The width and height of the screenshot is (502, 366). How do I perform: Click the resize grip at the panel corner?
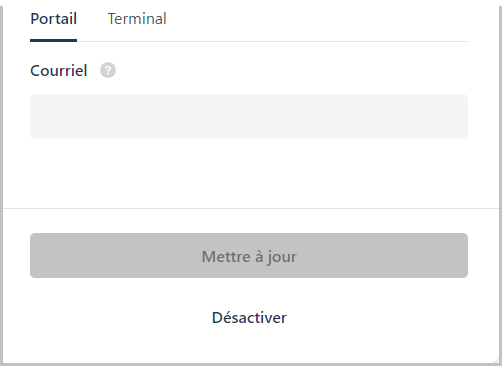coord(496,360)
